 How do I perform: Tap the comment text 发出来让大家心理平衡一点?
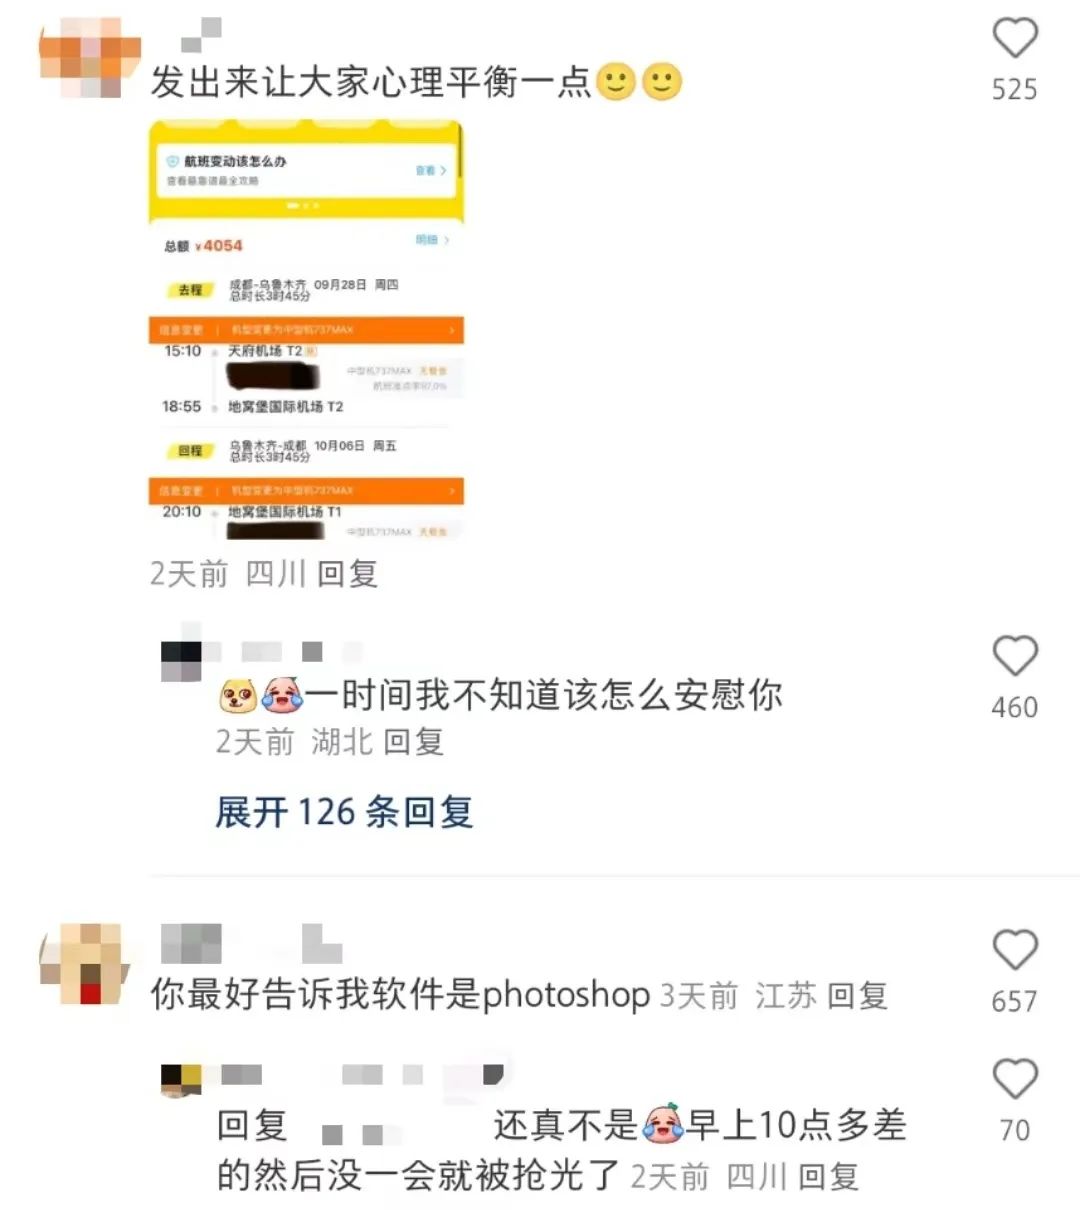372,82
